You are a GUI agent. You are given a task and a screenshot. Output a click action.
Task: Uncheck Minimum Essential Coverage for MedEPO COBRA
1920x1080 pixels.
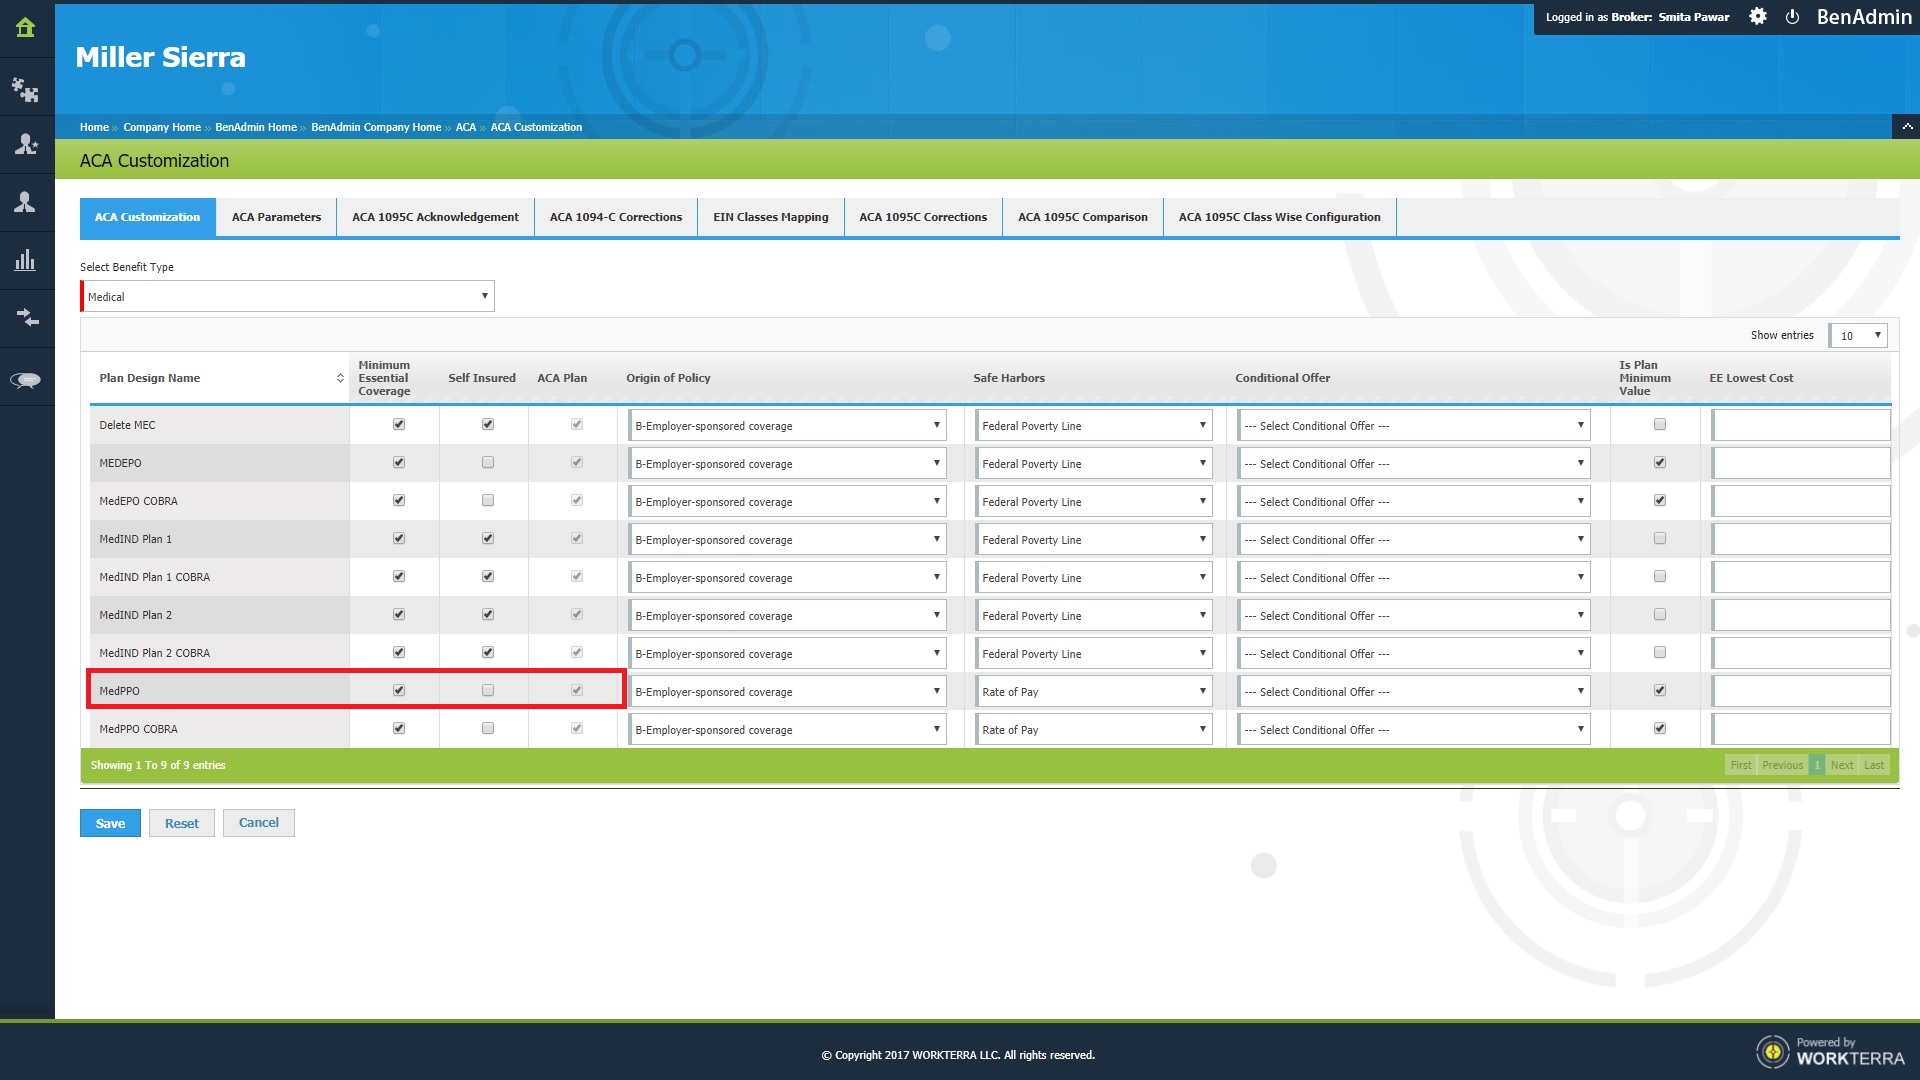[x=399, y=500]
